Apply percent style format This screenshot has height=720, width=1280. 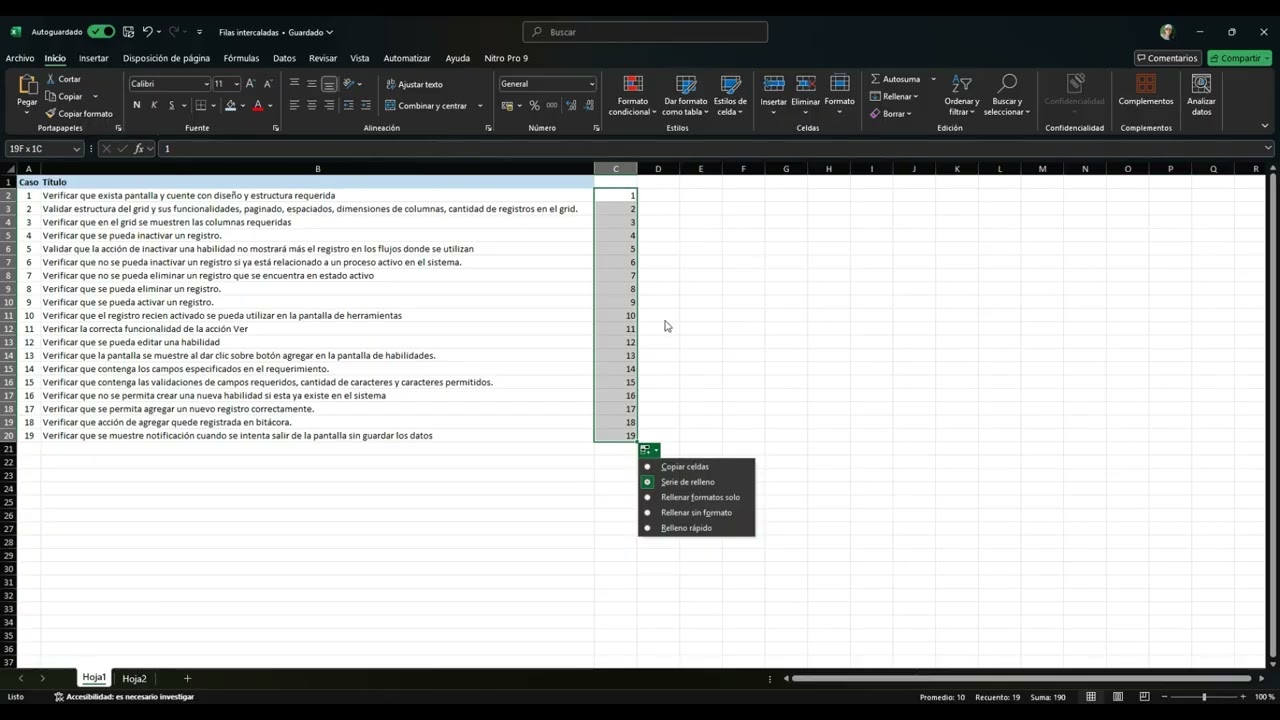(x=534, y=105)
